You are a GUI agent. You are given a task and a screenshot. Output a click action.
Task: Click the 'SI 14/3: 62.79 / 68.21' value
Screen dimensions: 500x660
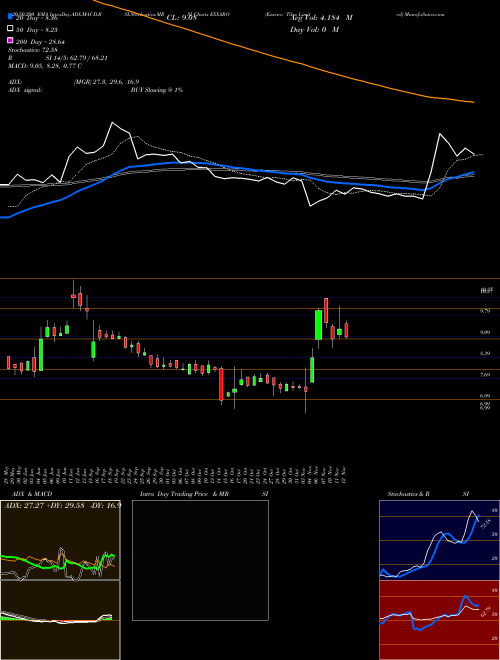point(77,58)
